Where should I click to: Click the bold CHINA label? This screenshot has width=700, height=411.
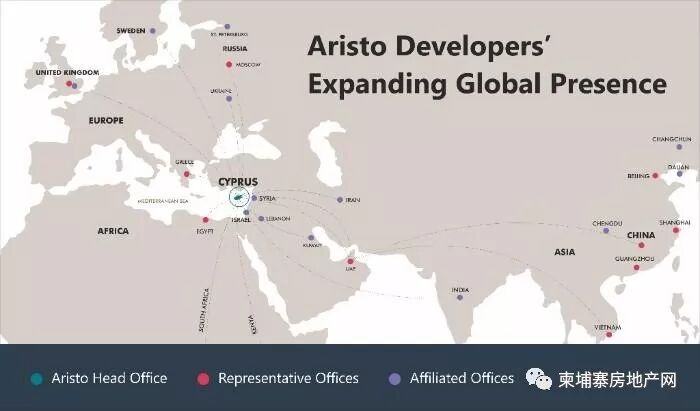(641, 235)
